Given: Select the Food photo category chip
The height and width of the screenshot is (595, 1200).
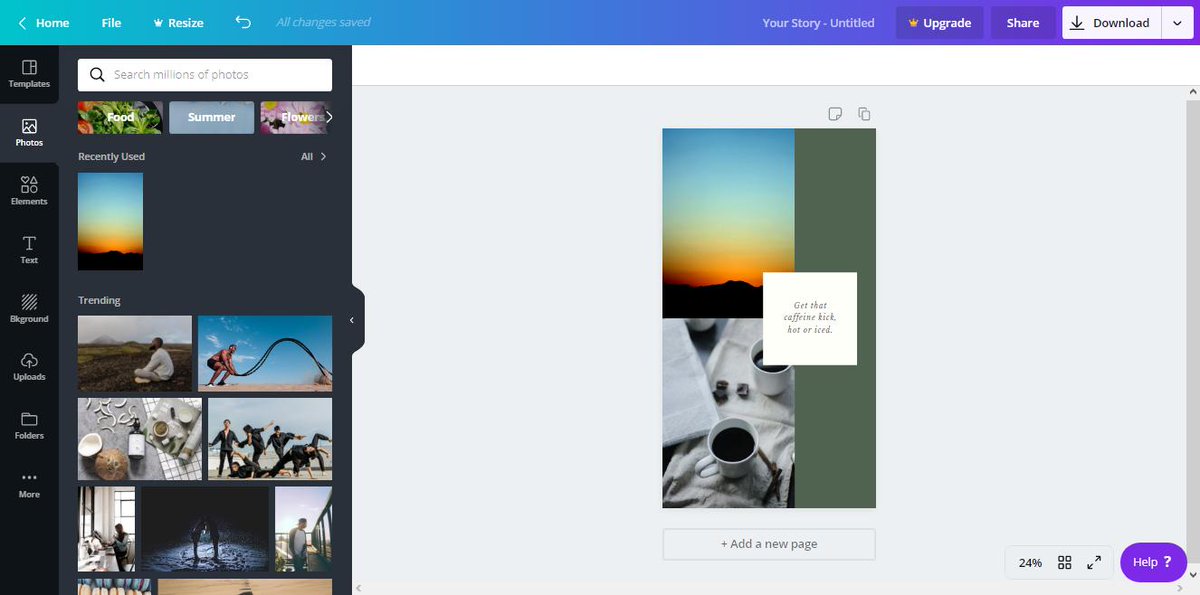Looking at the screenshot, I should coord(120,117).
